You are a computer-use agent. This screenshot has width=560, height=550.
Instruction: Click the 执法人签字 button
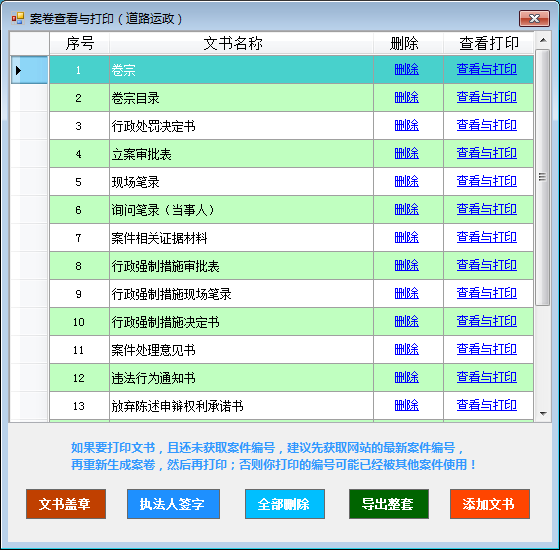coord(173,504)
